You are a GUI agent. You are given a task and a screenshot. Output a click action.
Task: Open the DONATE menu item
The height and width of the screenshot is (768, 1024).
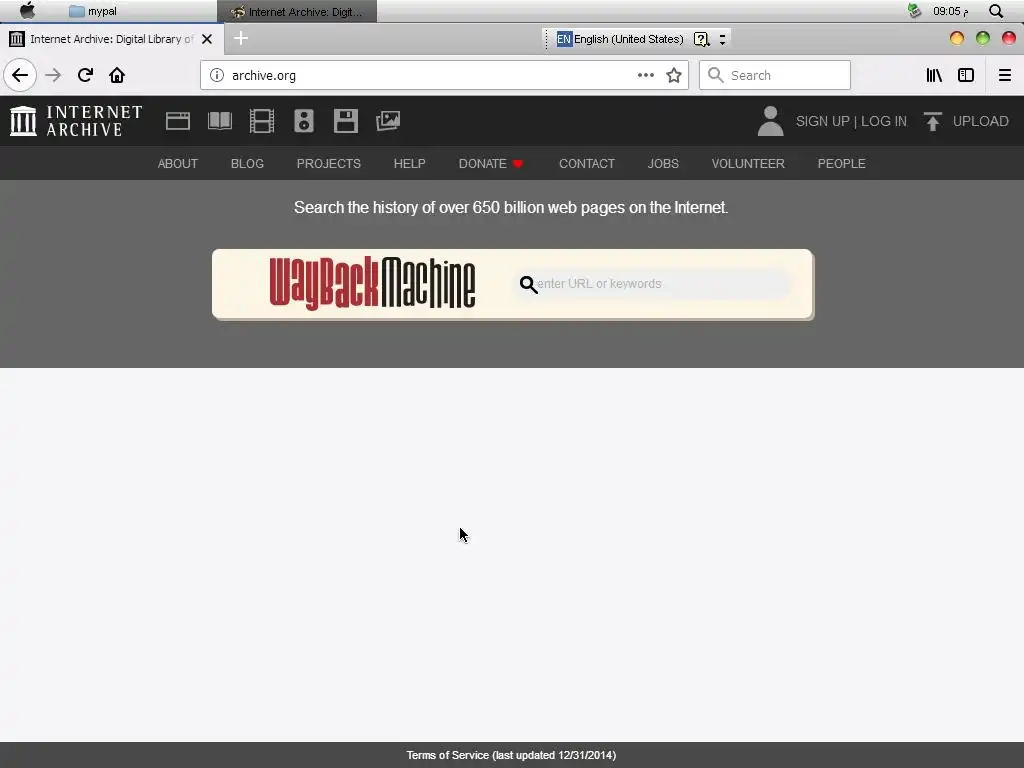[491, 164]
